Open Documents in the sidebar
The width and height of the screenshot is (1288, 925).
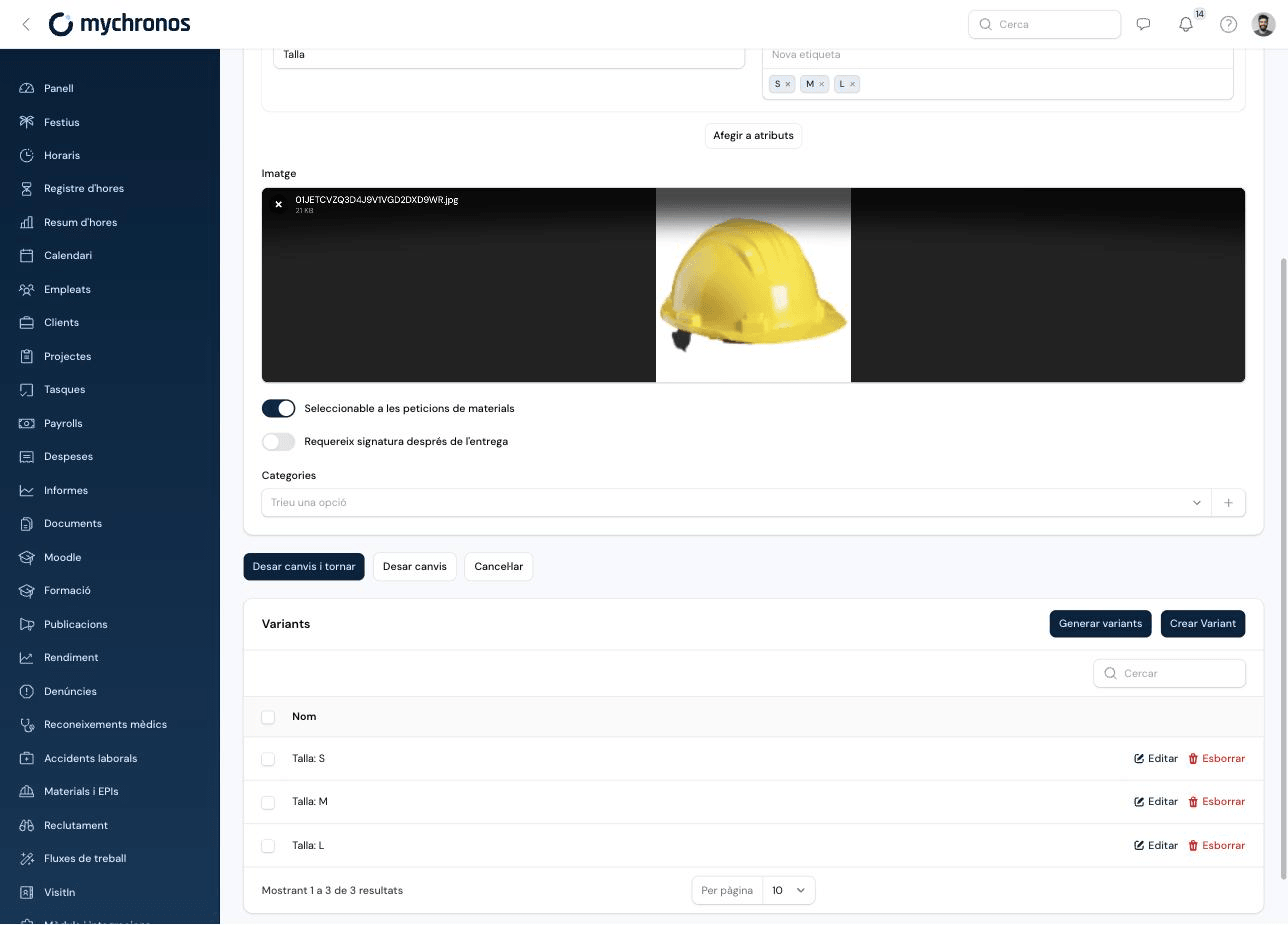click(73, 524)
